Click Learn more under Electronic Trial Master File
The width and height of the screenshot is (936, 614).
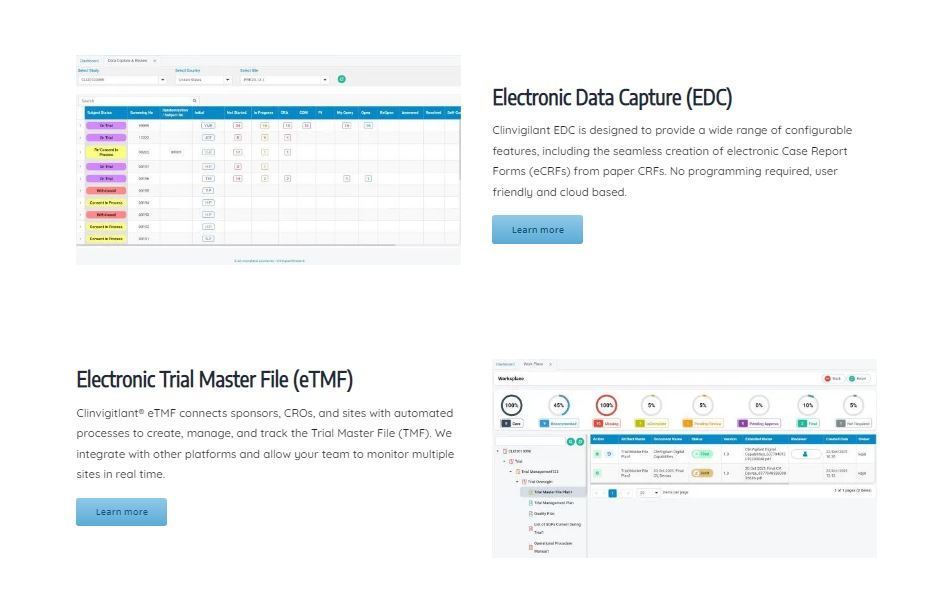121,512
